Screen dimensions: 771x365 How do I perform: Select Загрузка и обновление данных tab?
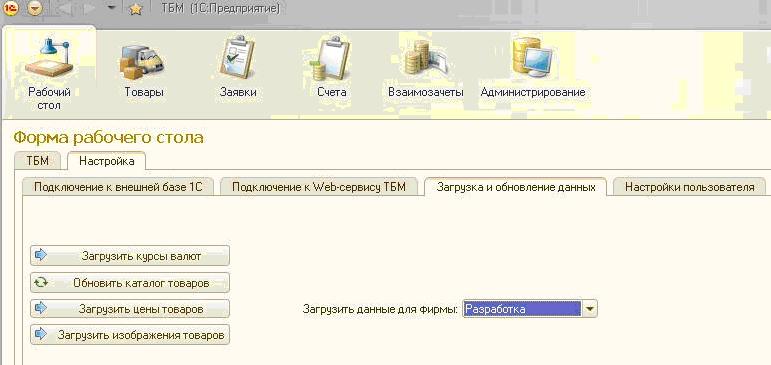[515, 186]
